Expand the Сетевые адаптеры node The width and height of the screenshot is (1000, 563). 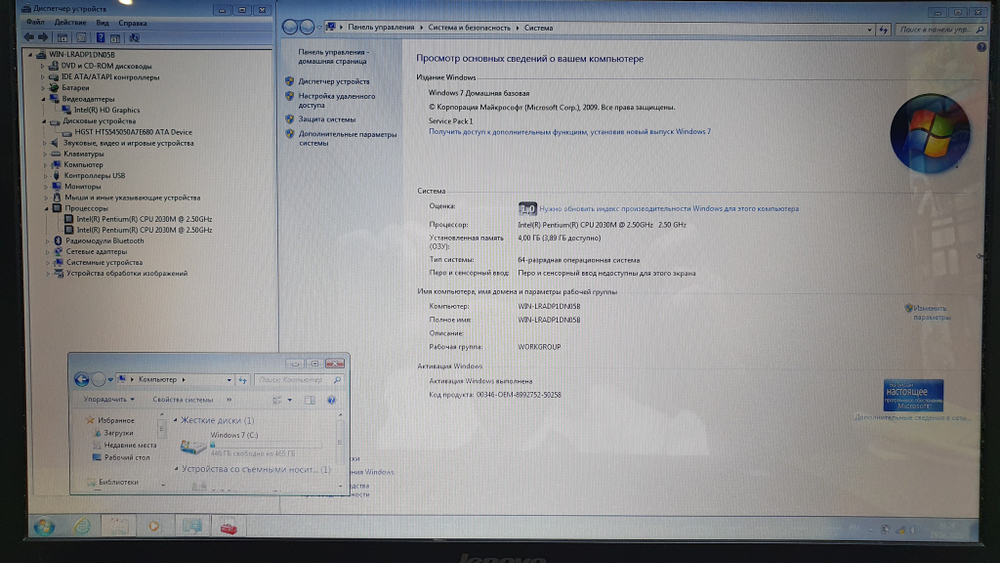pyautogui.click(x=47, y=252)
